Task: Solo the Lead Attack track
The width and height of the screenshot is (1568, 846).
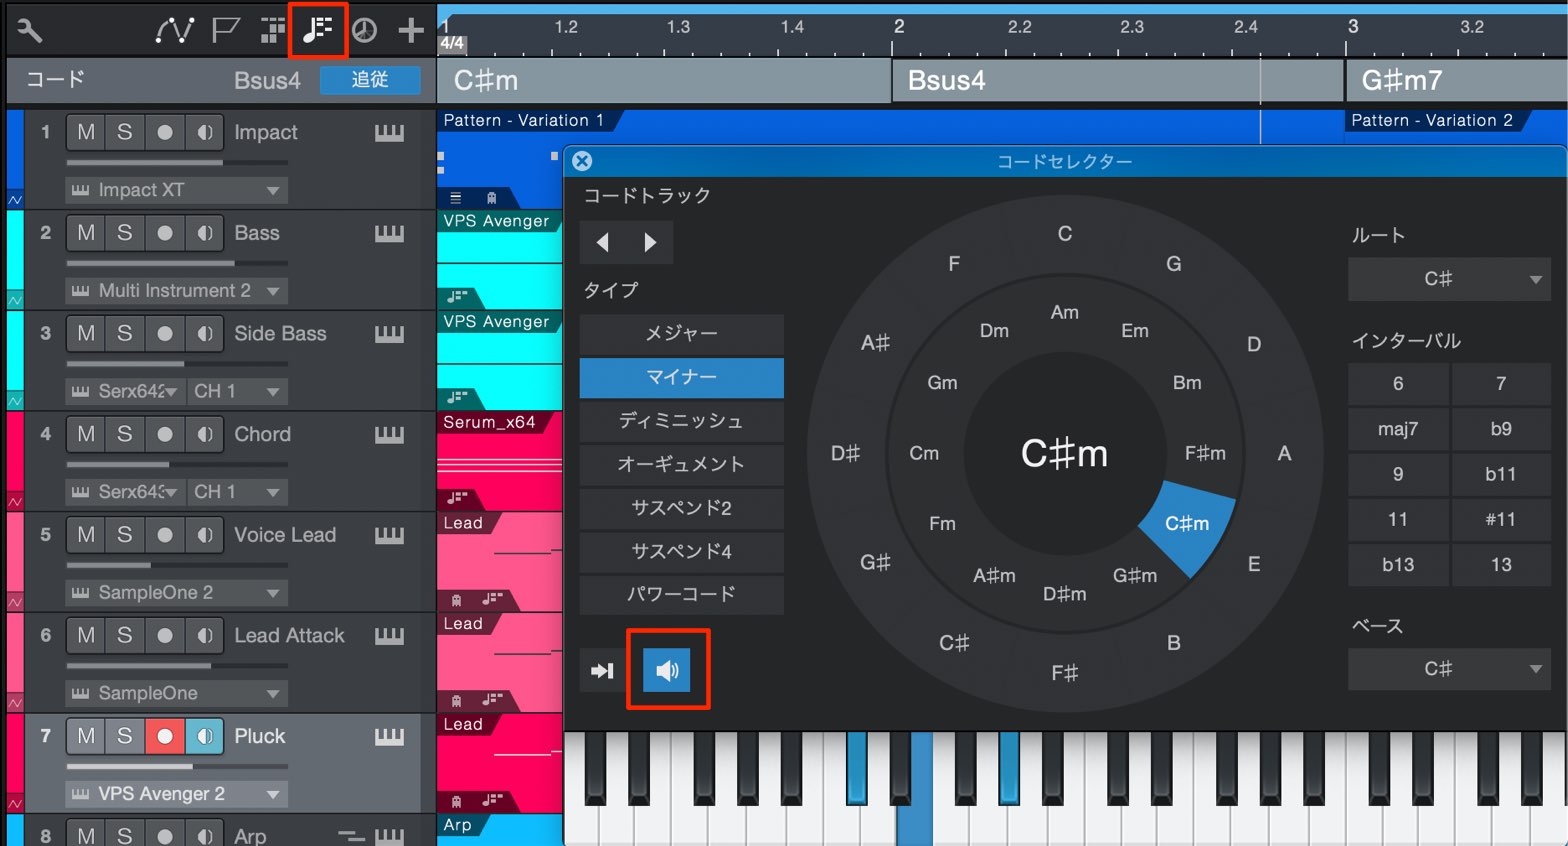Action: [125, 636]
